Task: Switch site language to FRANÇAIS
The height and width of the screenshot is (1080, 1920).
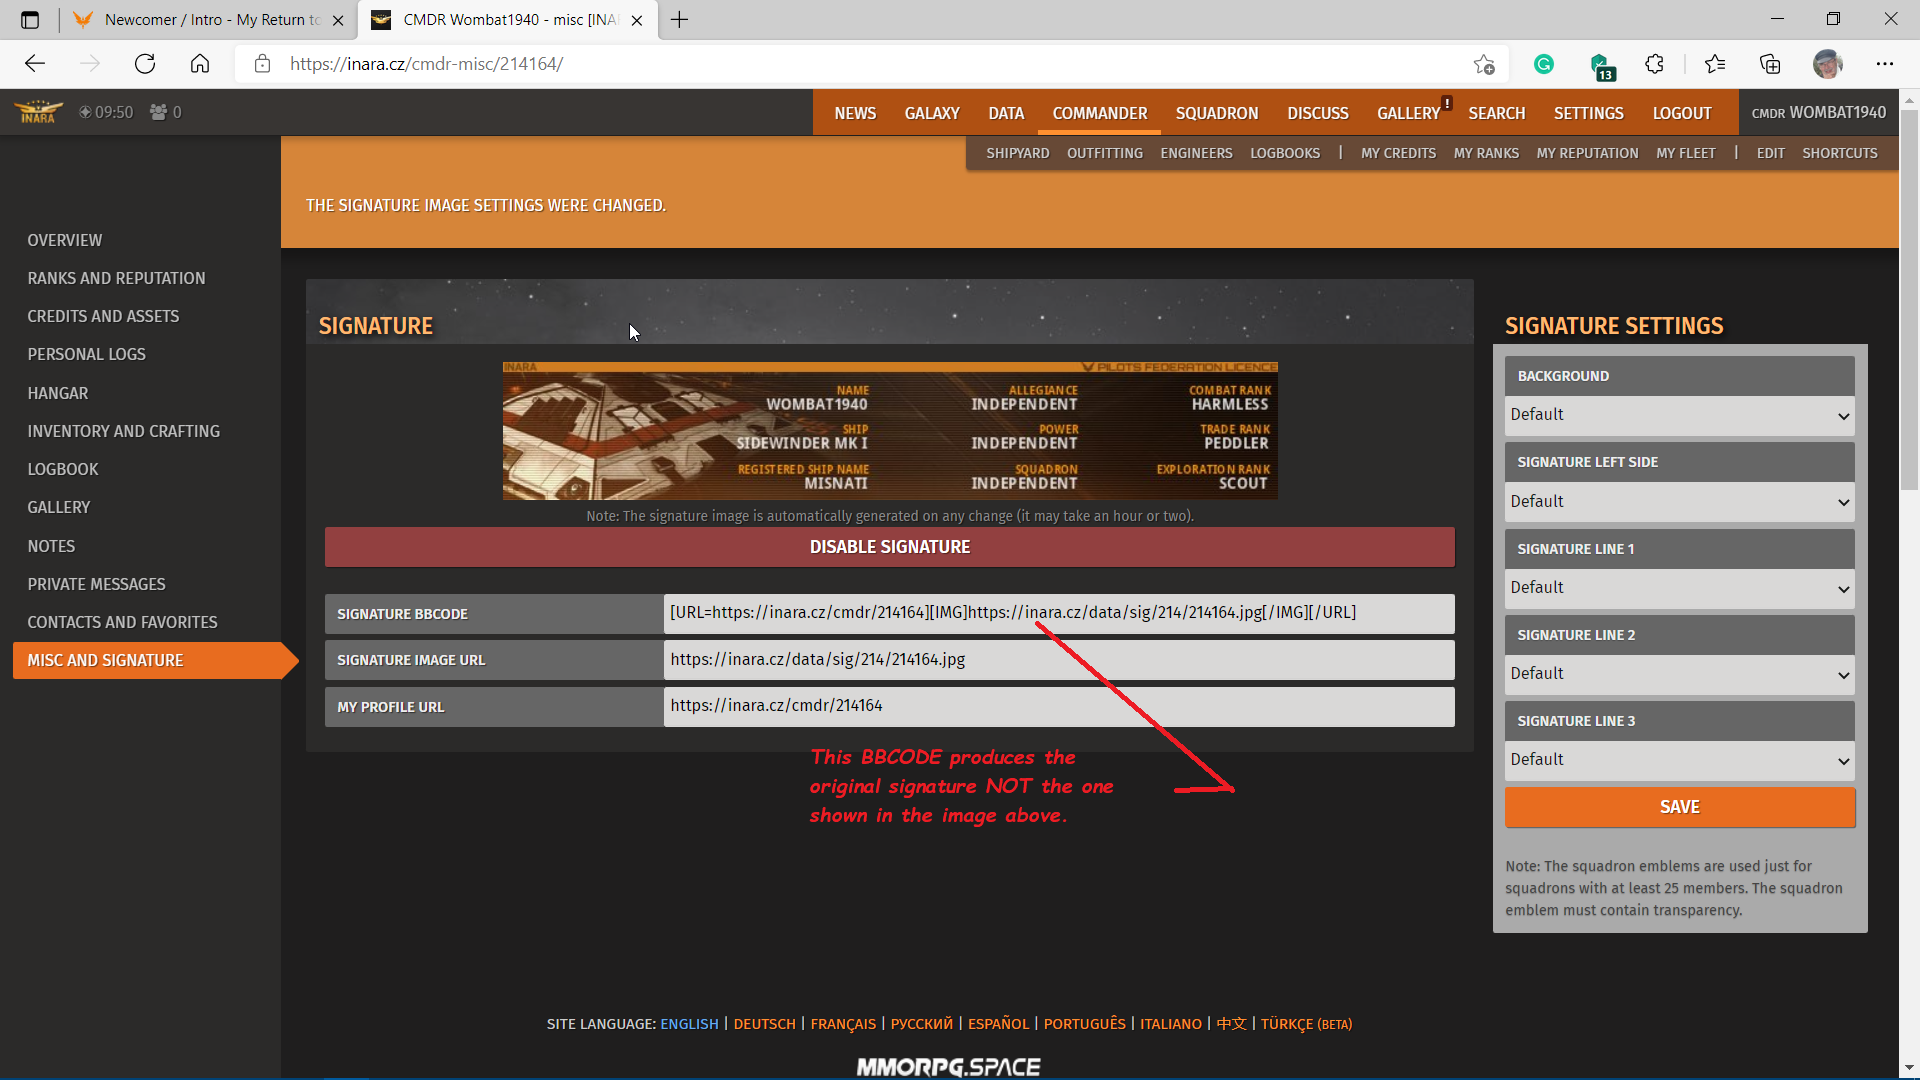Action: pos(843,1024)
